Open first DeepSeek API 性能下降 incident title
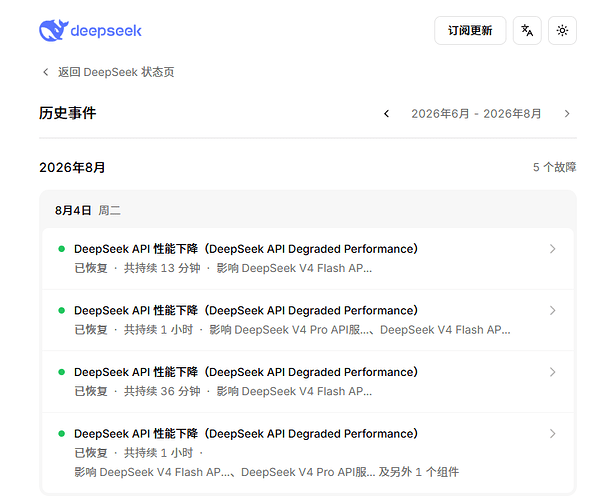This screenshot has width=592, height=500. point(246,249)
